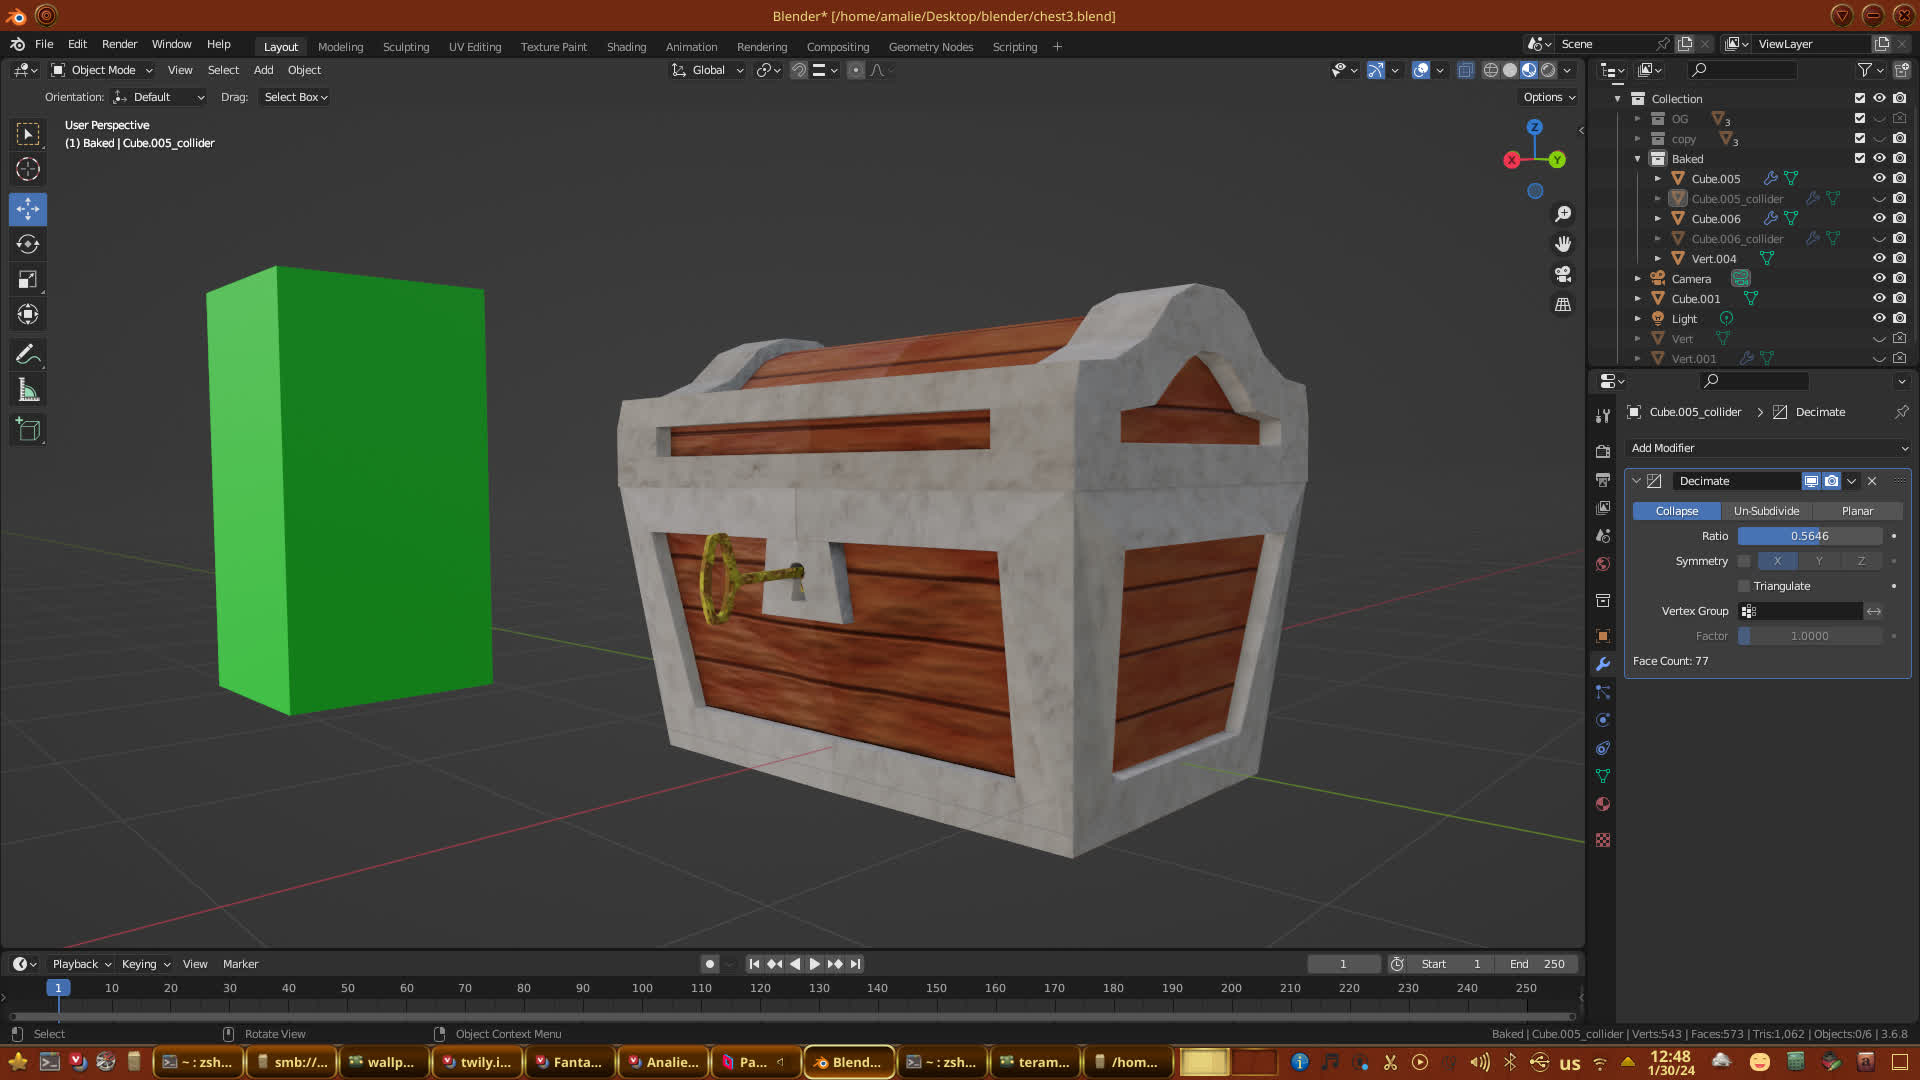
Task: Collapse the Baked collection in outliner
Action: pos(1637,159)
